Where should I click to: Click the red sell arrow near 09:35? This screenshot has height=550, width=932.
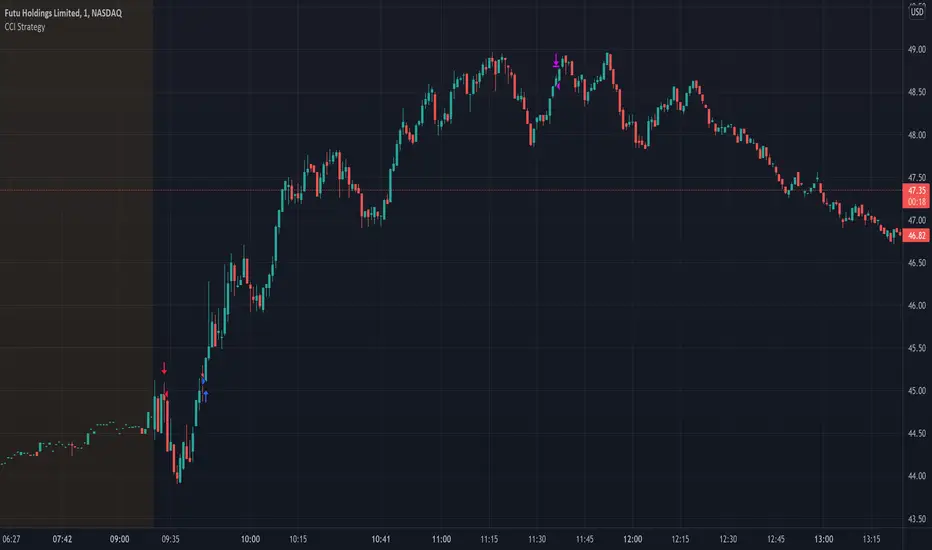165,369
